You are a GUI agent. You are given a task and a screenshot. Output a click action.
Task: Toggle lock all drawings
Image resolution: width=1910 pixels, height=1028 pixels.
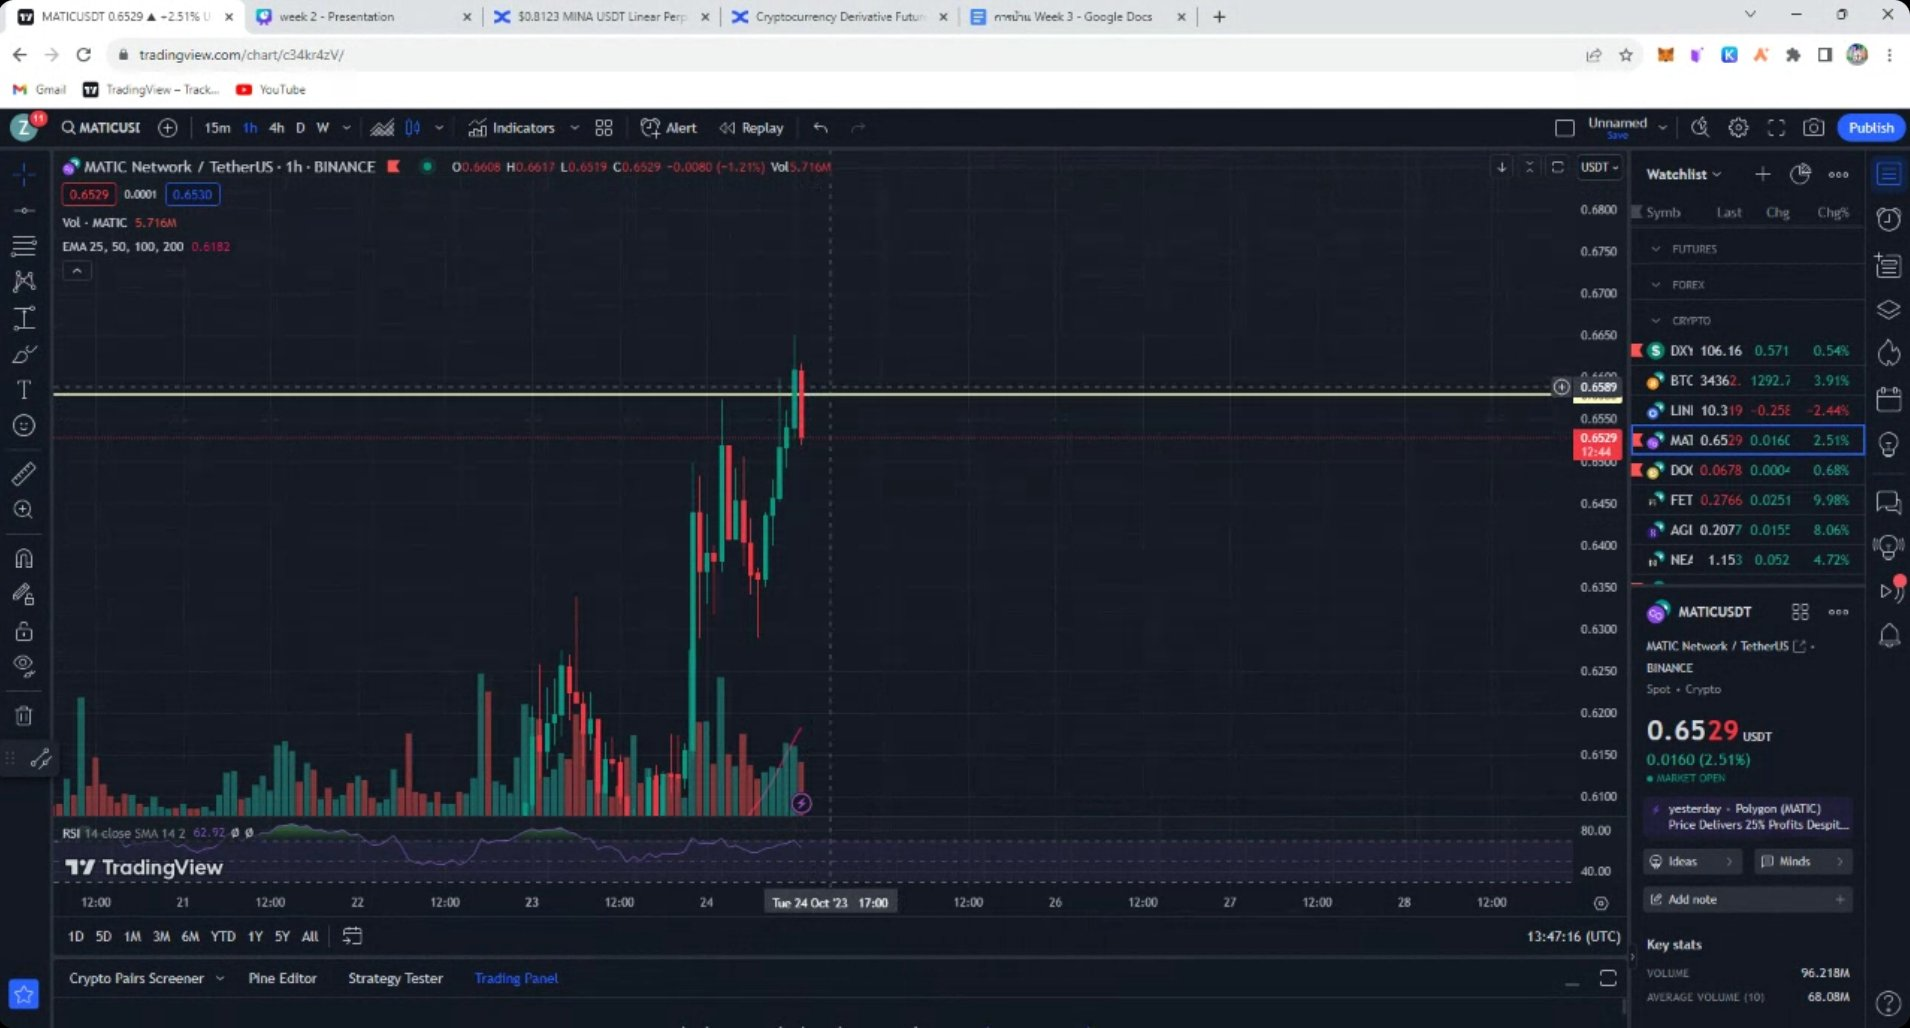point(24,631)
